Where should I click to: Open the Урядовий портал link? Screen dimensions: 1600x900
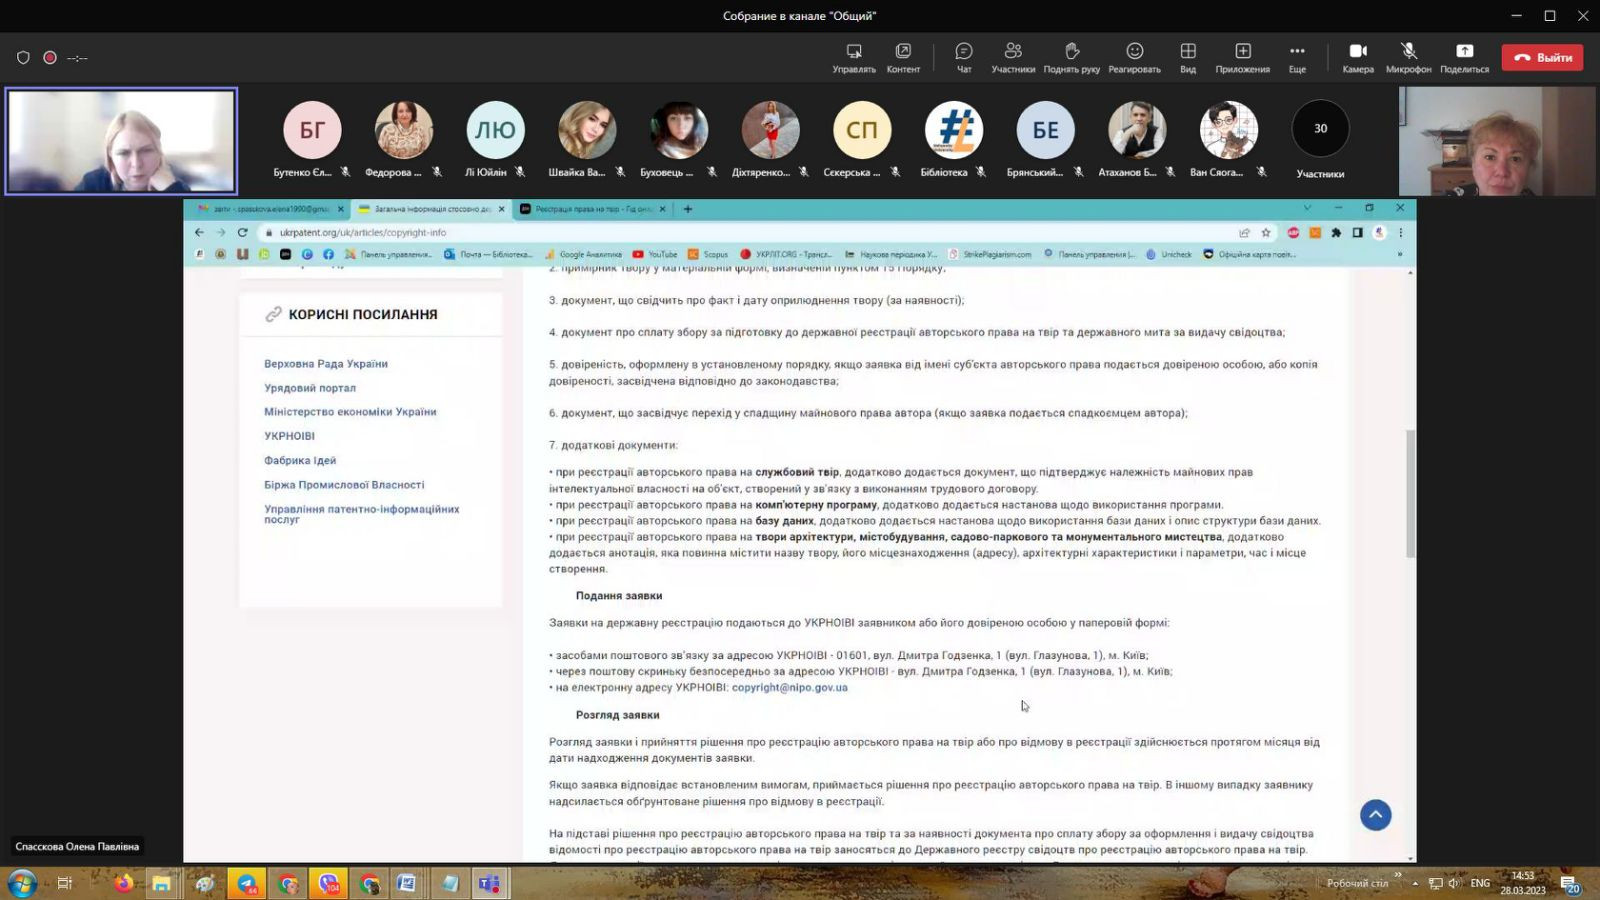click(310, 388)
